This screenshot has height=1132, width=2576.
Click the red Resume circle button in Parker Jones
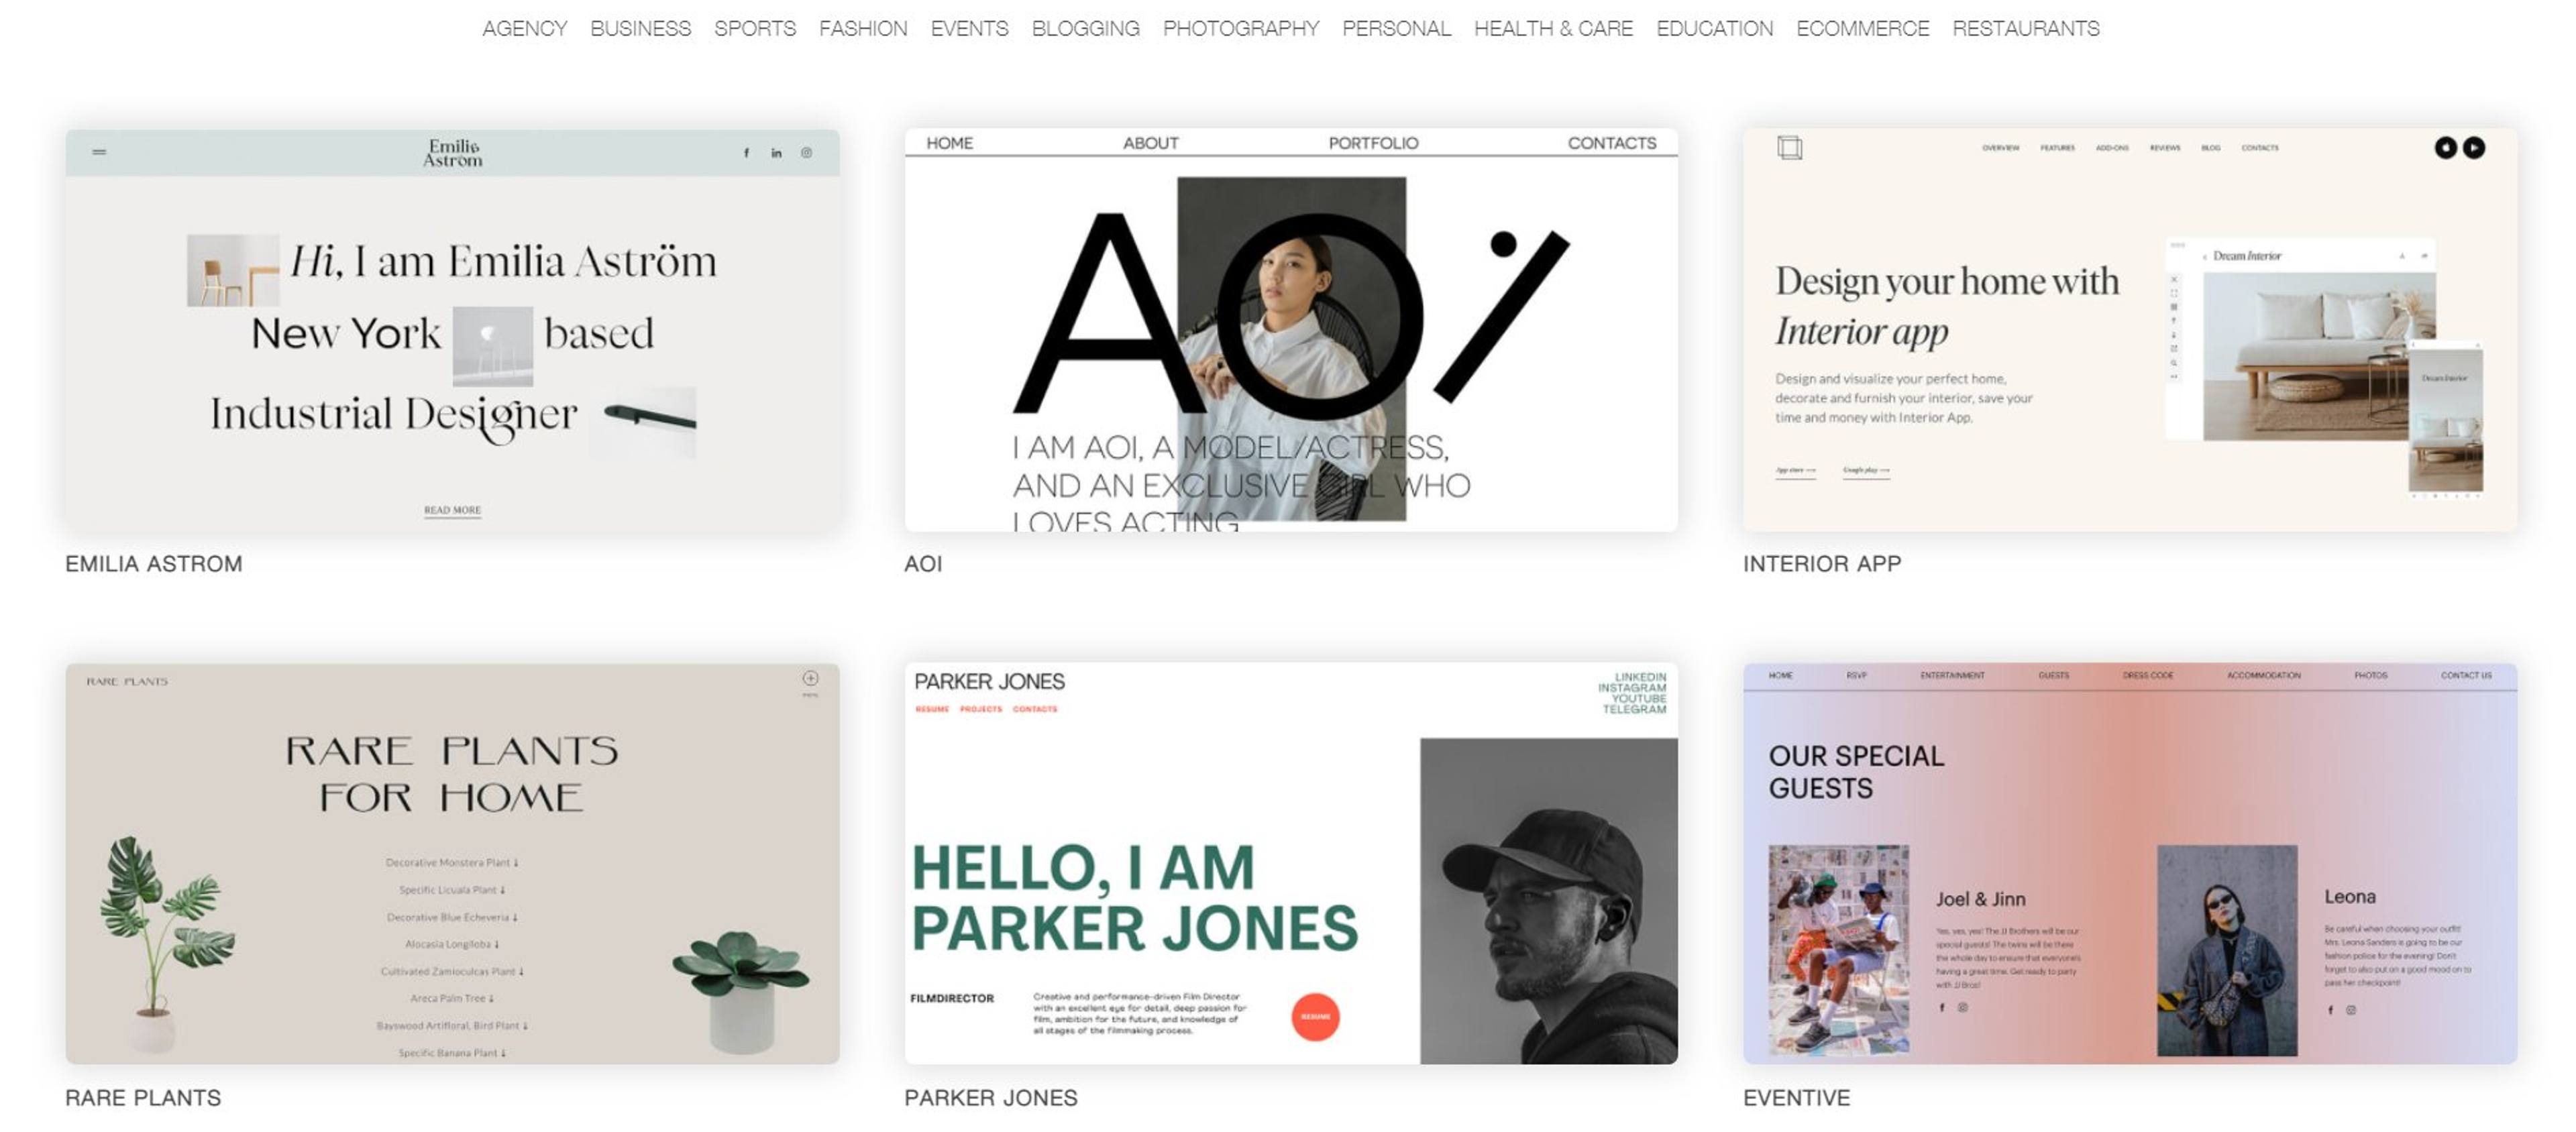click(x=1315, y=1017)
